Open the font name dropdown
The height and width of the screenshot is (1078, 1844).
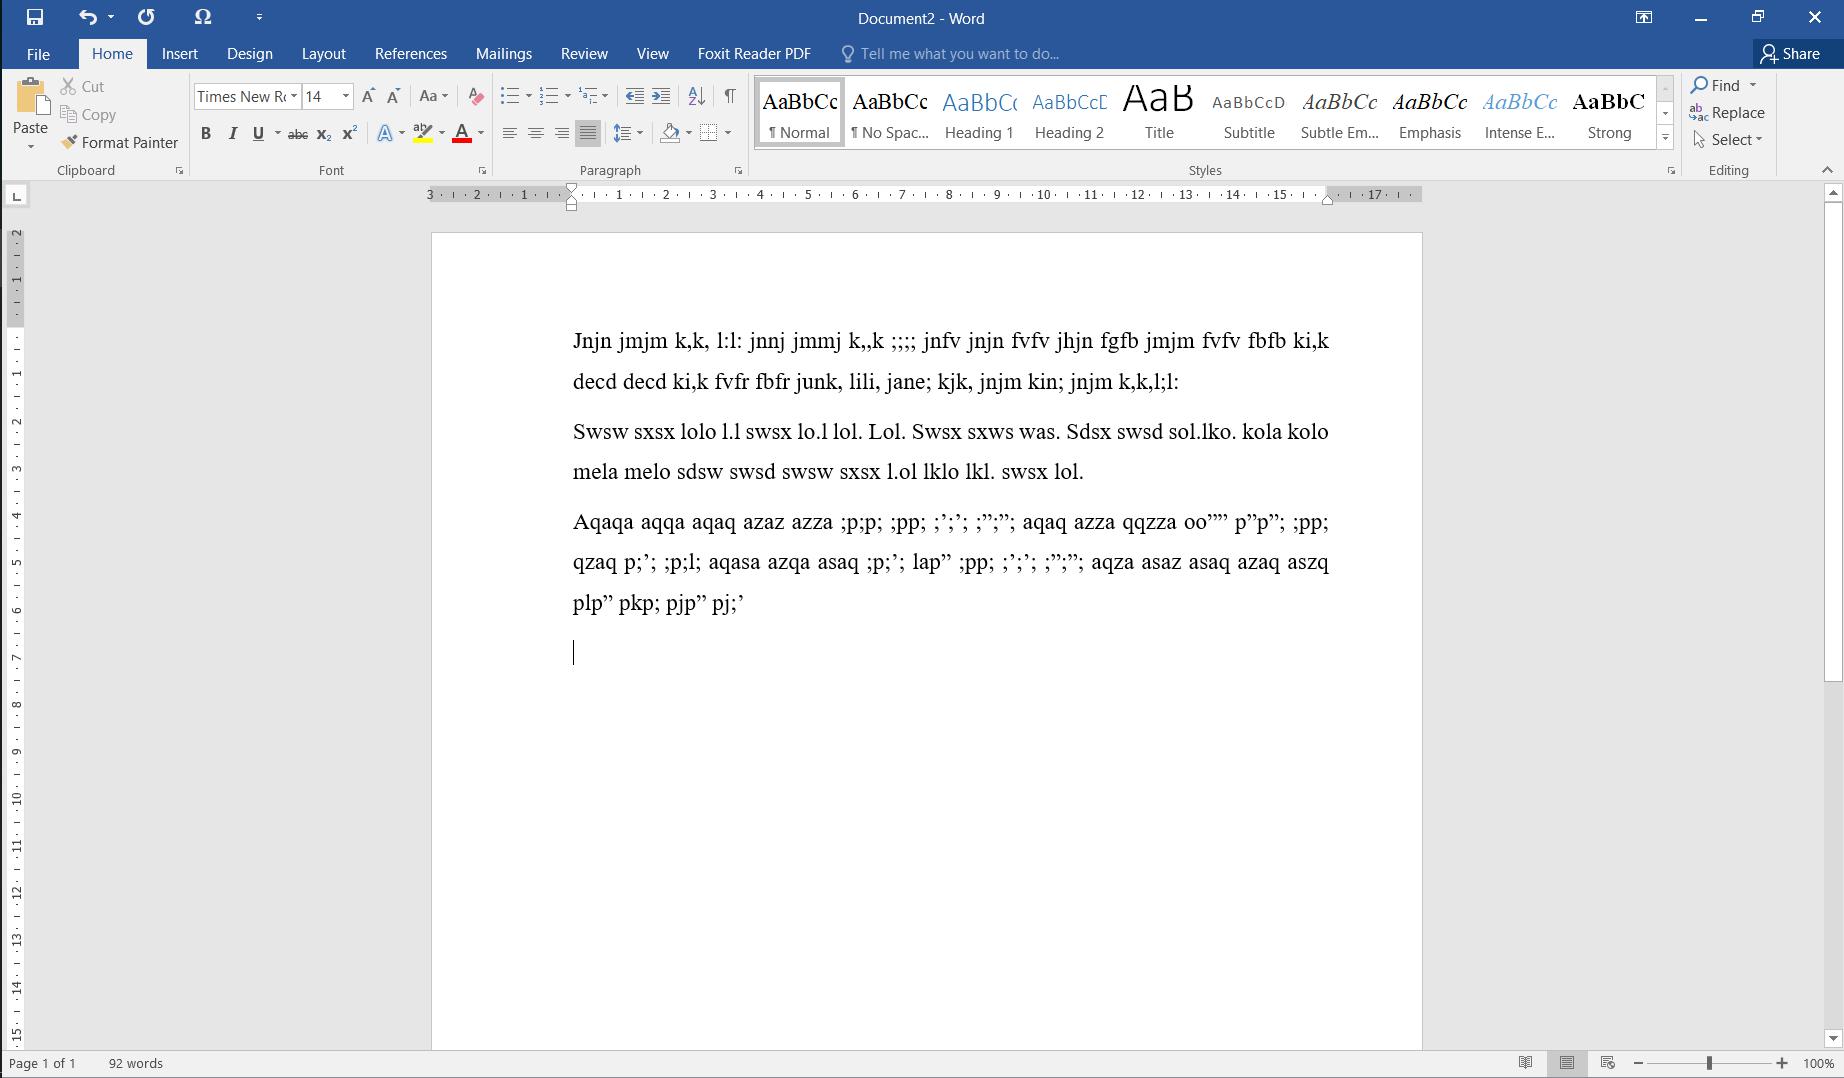click(x=294, y=97)
